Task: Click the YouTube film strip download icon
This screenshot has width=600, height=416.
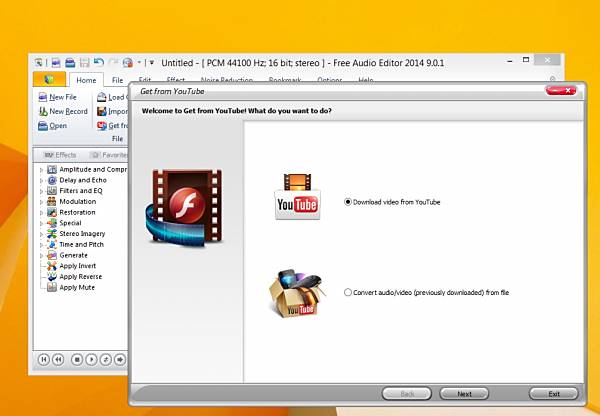Action: coord(297,196)
